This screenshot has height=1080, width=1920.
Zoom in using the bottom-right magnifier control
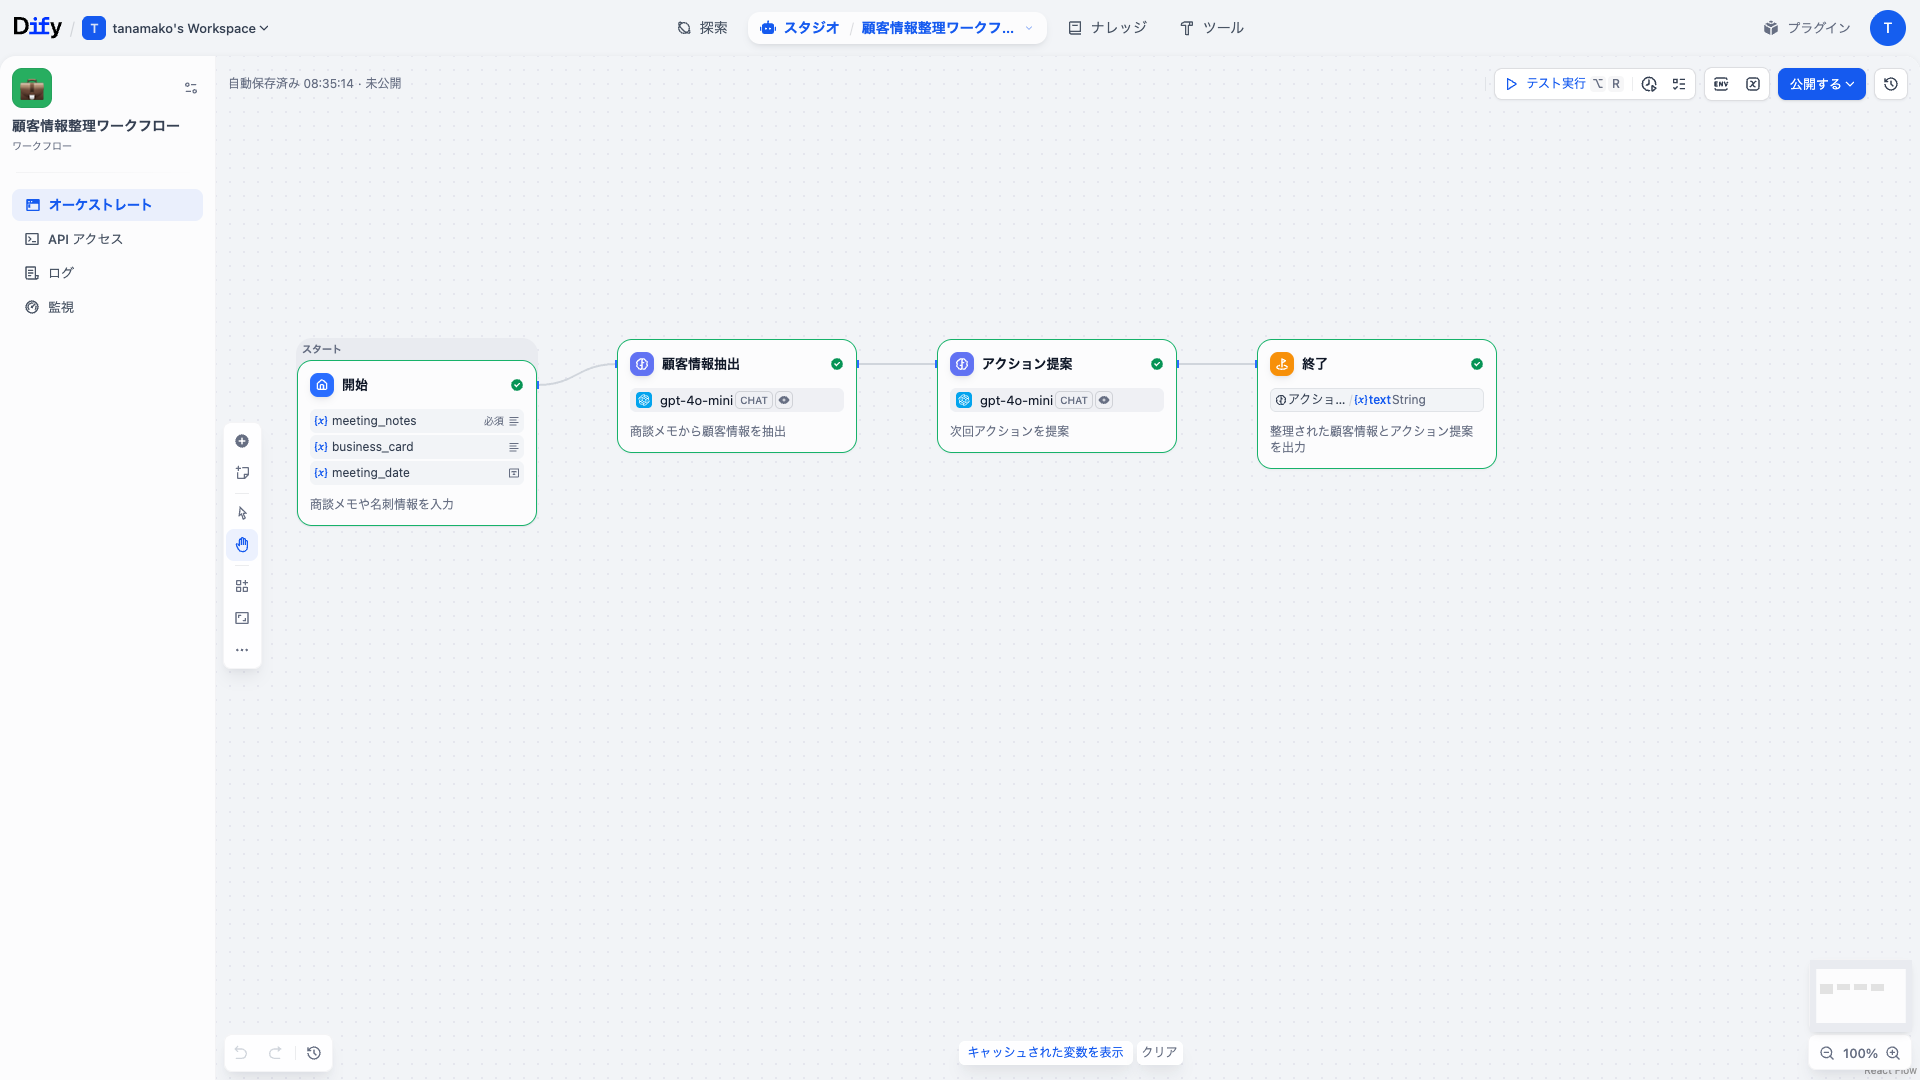pos(1894,1053)
